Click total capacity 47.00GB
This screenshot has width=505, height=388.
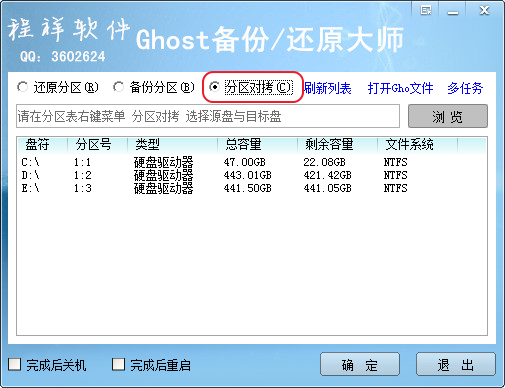[245, 162]
